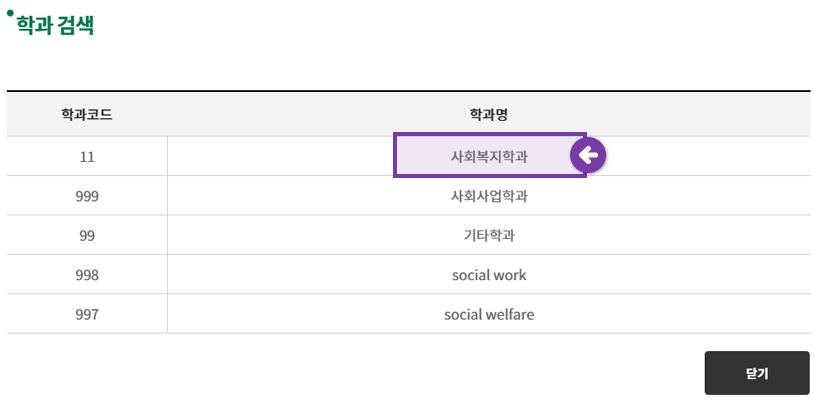
Task: Select the social work department name
Action: tap(489, 275)
